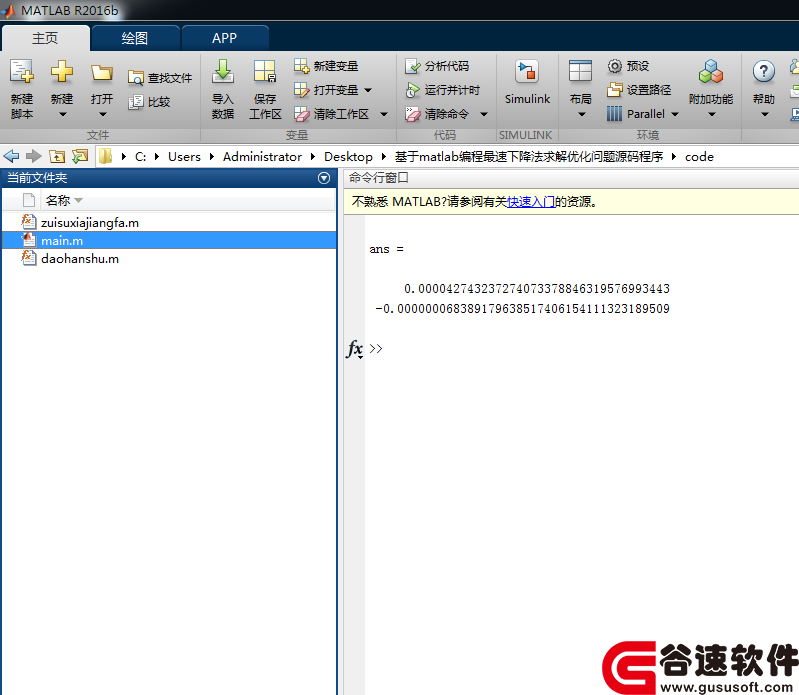Click Open Variable (打开变量) button
Image resolution: width=799 pixels, height=695 pixels.
tap(326, 90)
